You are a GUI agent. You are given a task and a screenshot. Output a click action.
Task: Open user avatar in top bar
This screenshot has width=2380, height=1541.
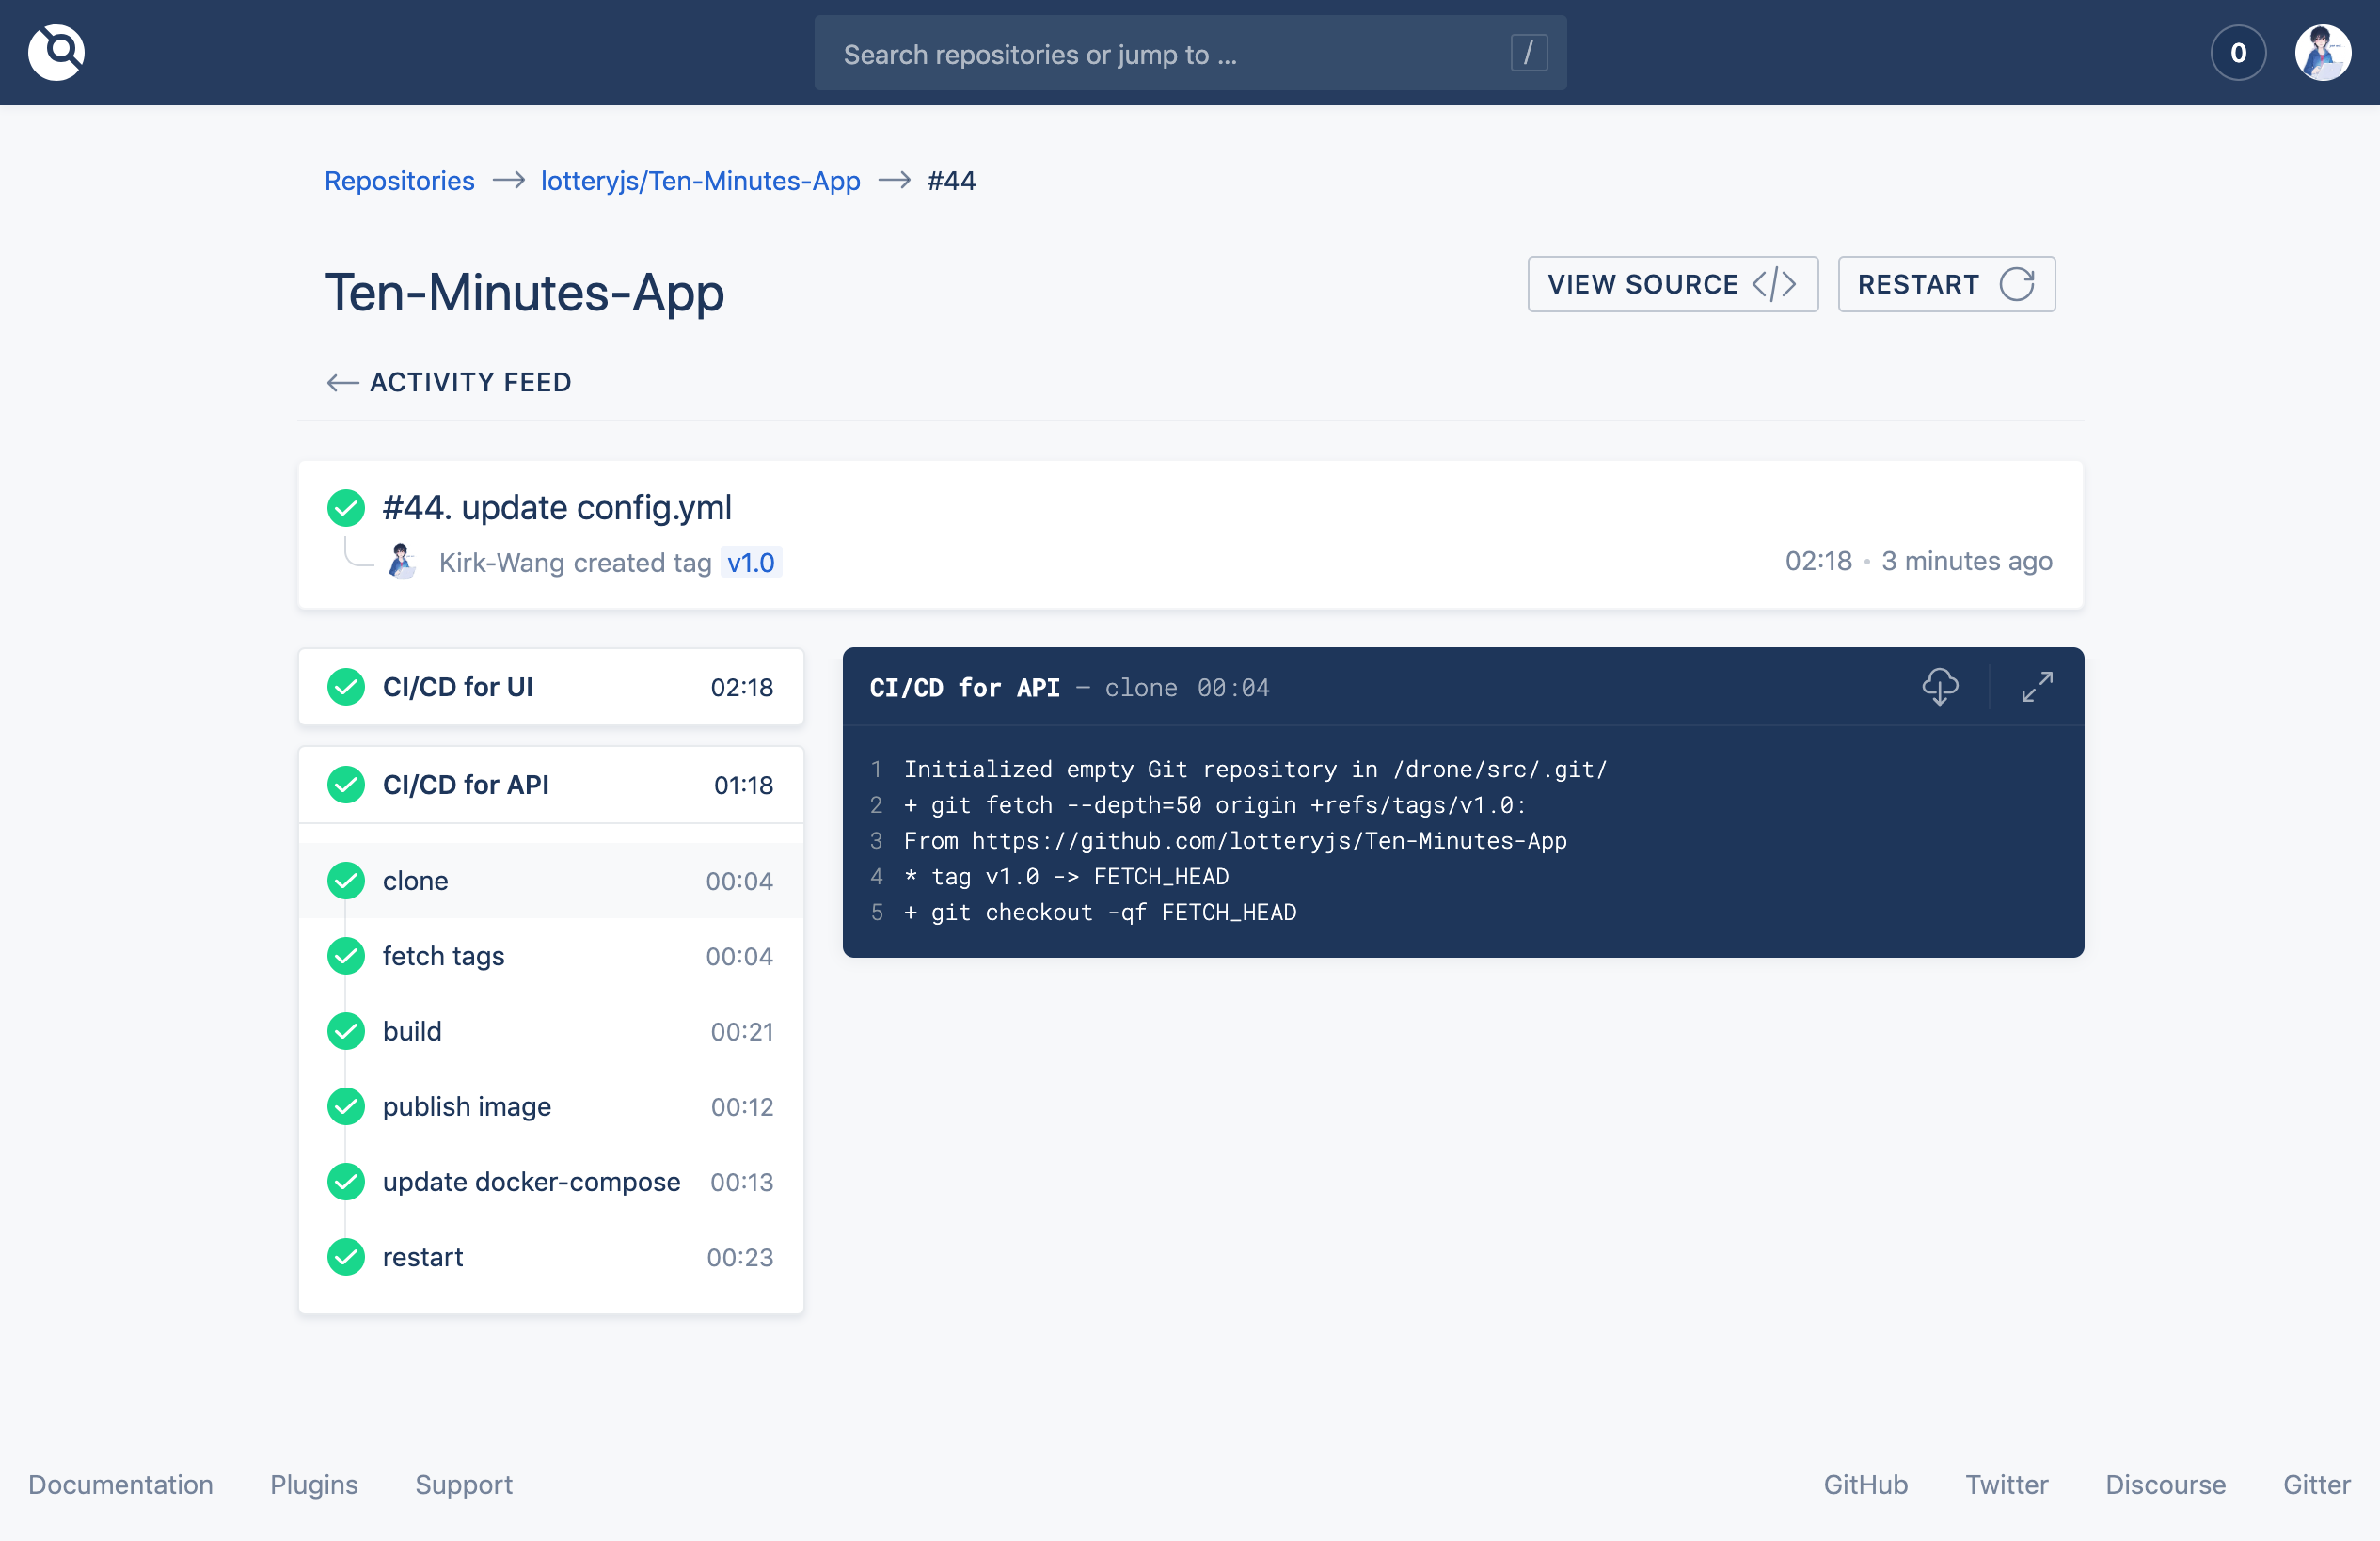2322,52
